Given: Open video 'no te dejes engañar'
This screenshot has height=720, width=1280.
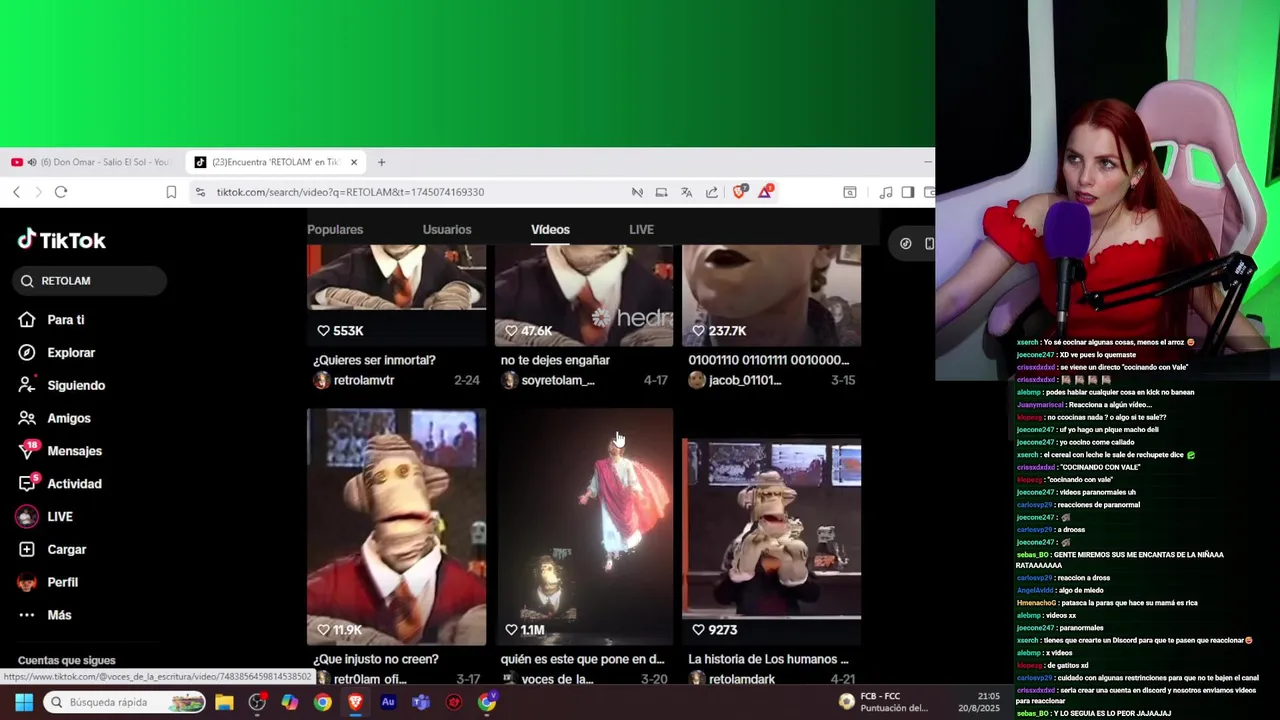Looking at the screenshot, I should (584, 295).
